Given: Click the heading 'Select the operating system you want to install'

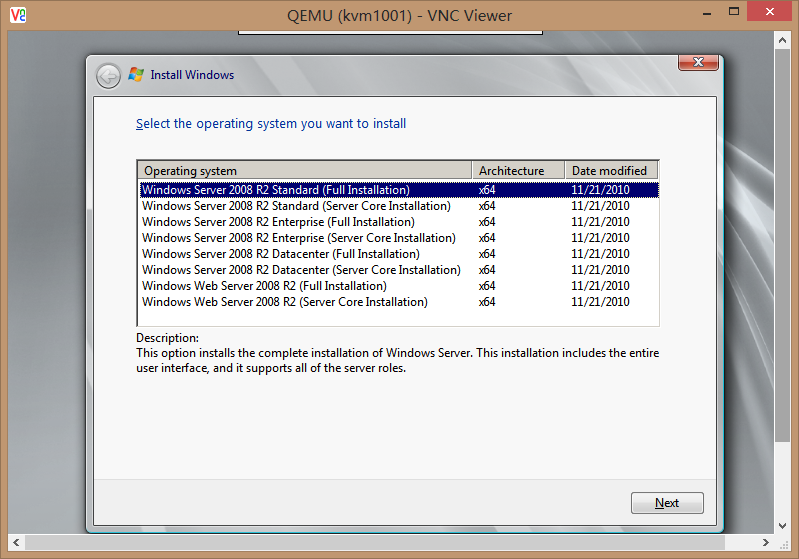Looking at the screenshot, I should click(x=271, y=124).
